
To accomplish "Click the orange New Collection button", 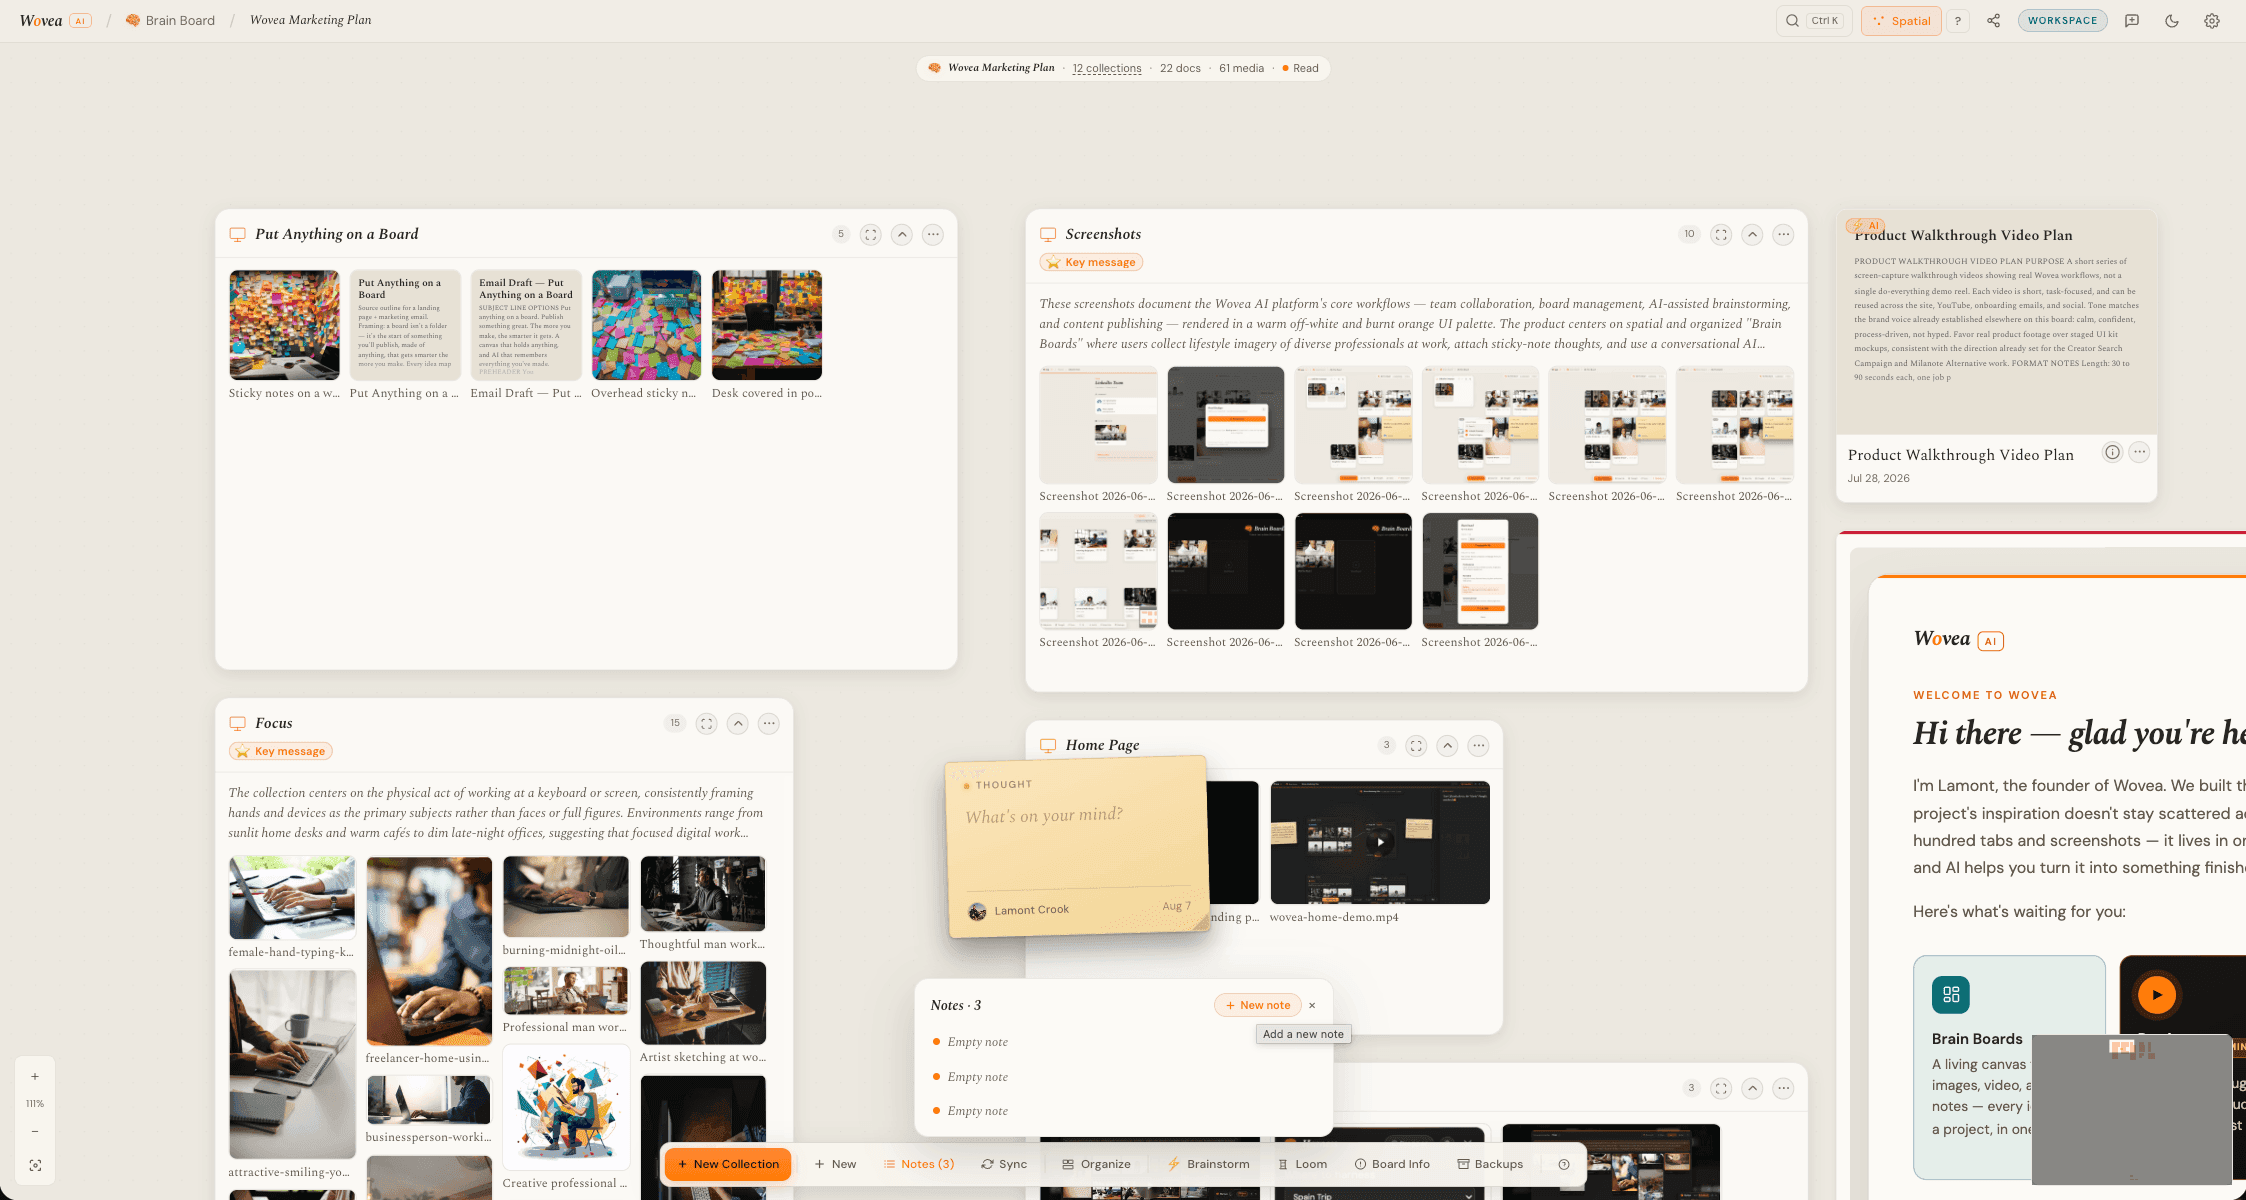I will [728, 1164].
